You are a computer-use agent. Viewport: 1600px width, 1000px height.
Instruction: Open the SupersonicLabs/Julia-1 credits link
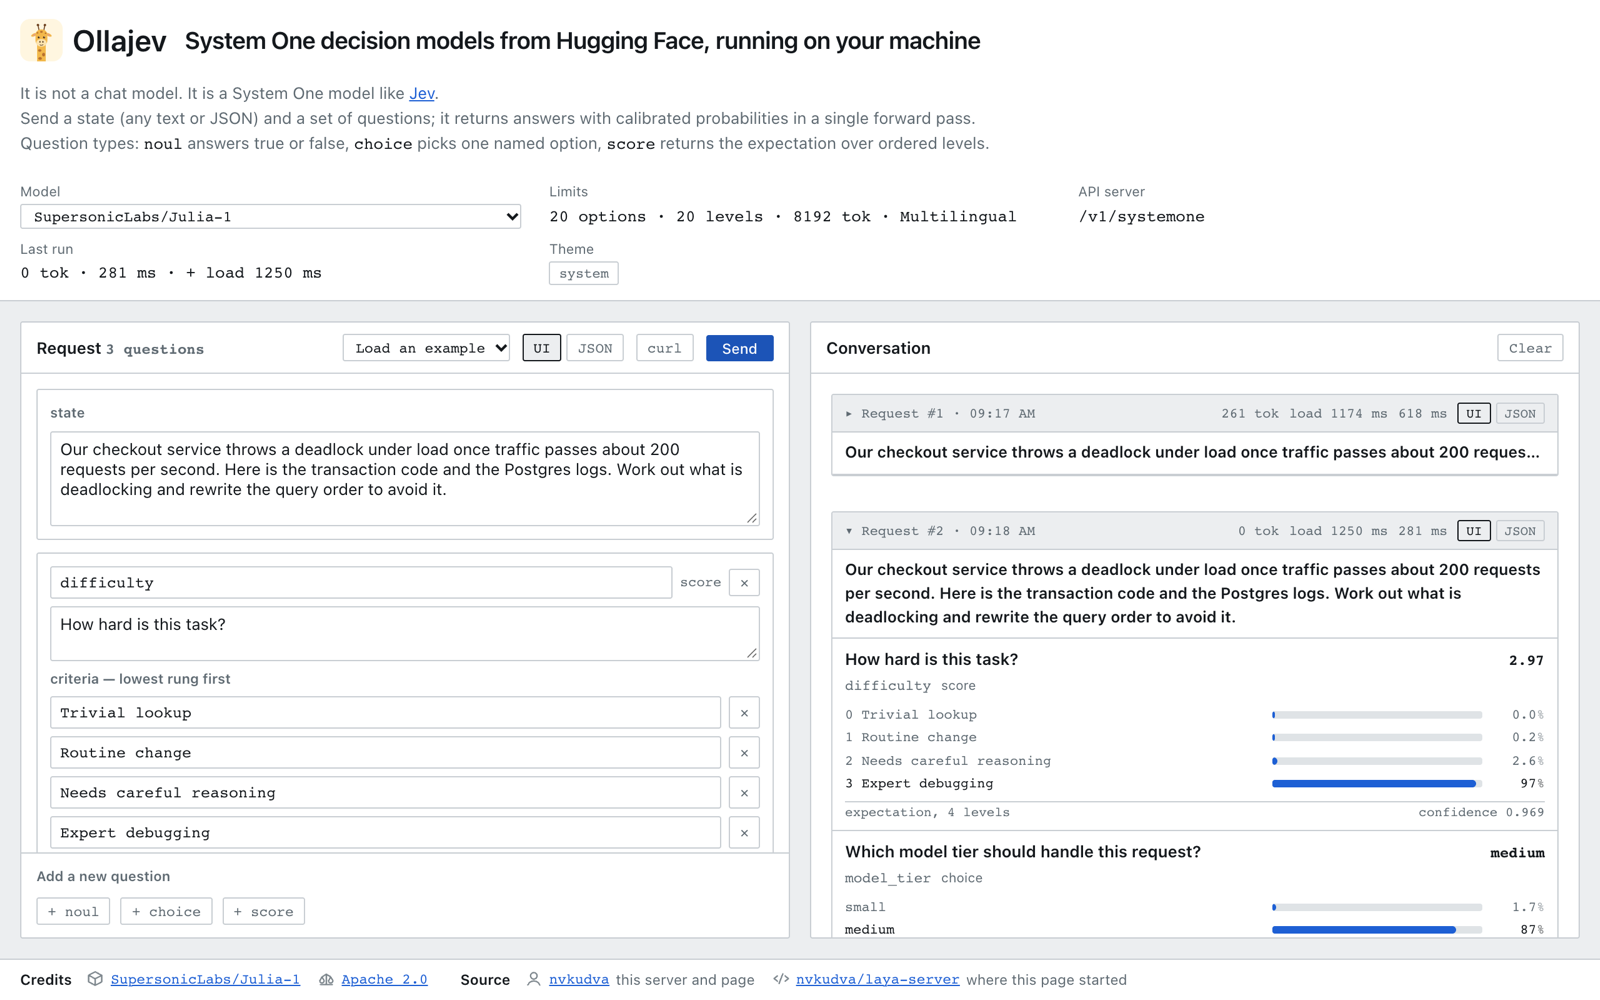(205, 979)
